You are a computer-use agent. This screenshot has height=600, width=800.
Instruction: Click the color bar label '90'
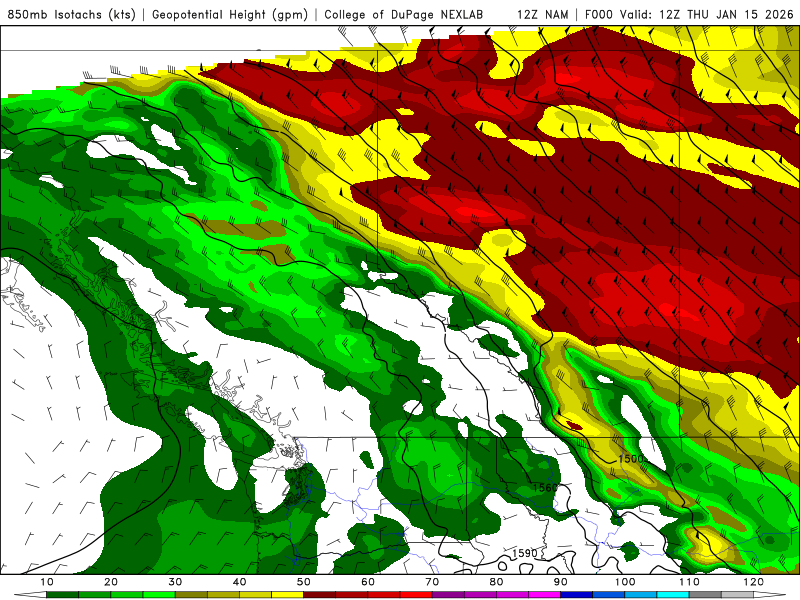[560, 582]
